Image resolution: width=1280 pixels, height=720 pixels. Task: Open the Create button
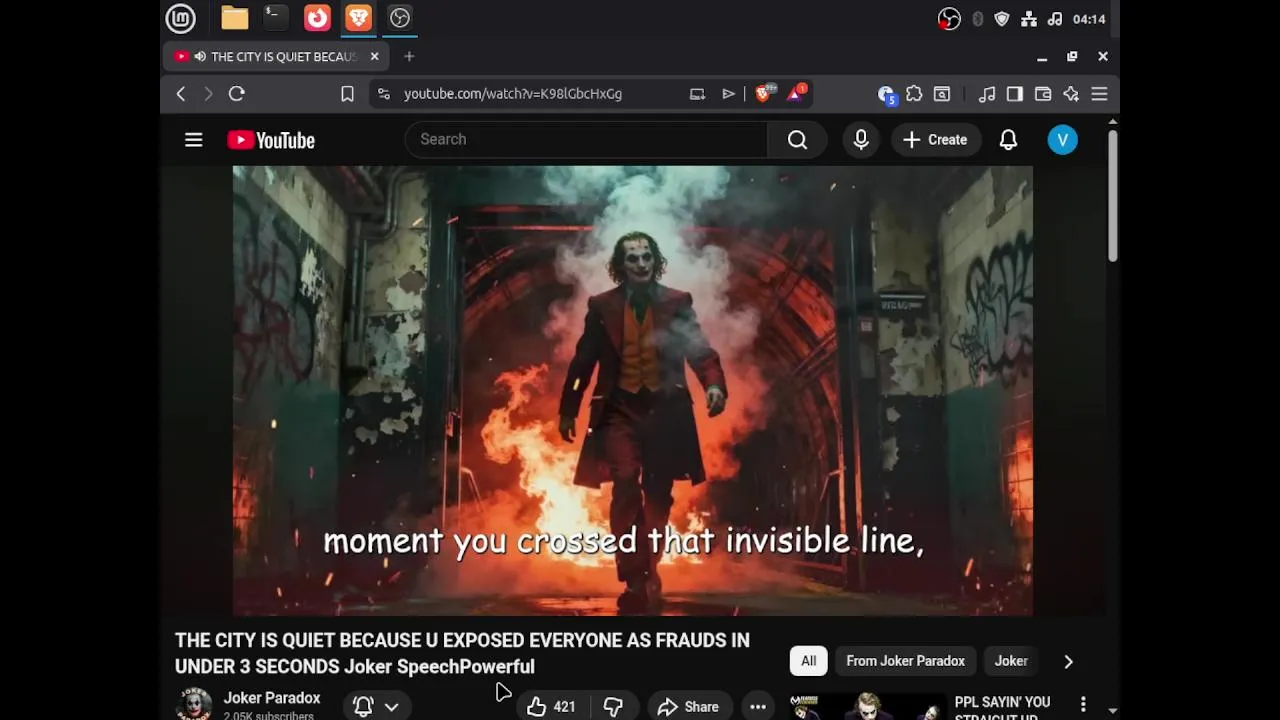(935, 140)
